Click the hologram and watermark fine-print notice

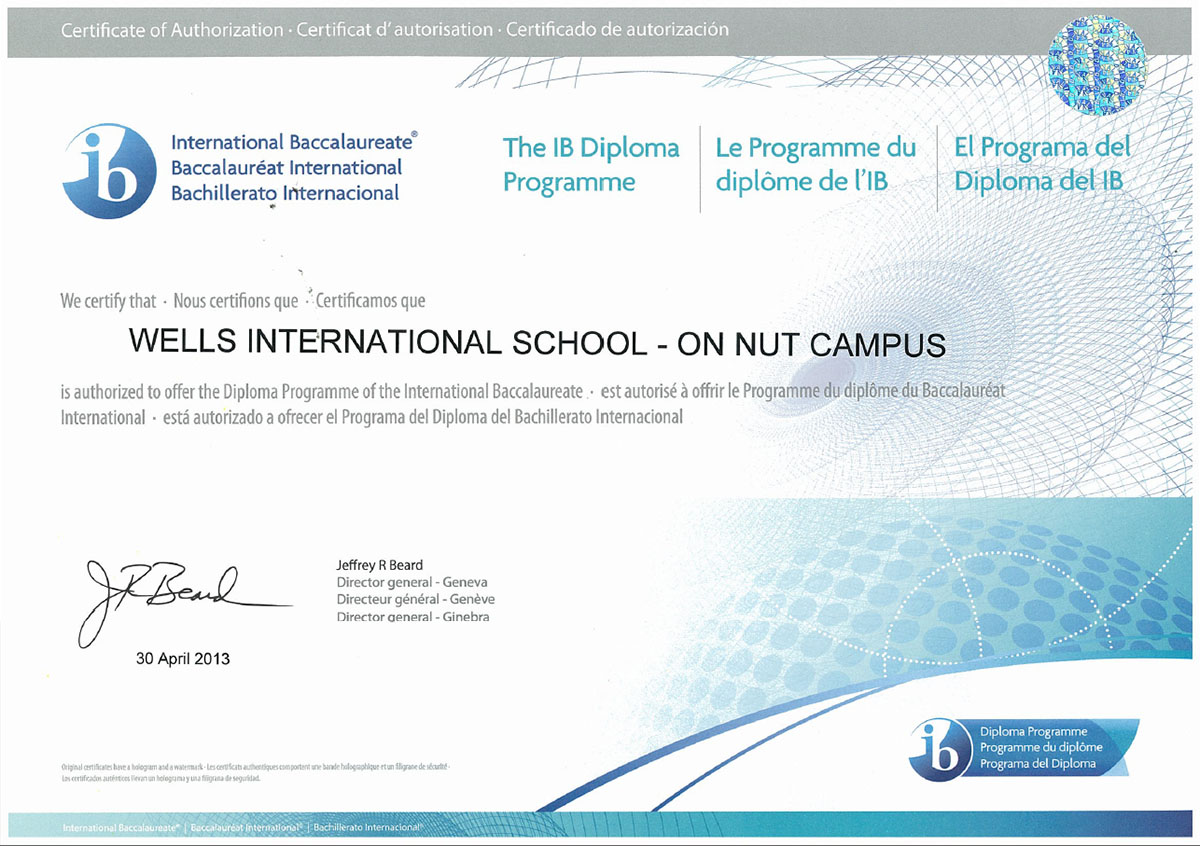point(255,771)
